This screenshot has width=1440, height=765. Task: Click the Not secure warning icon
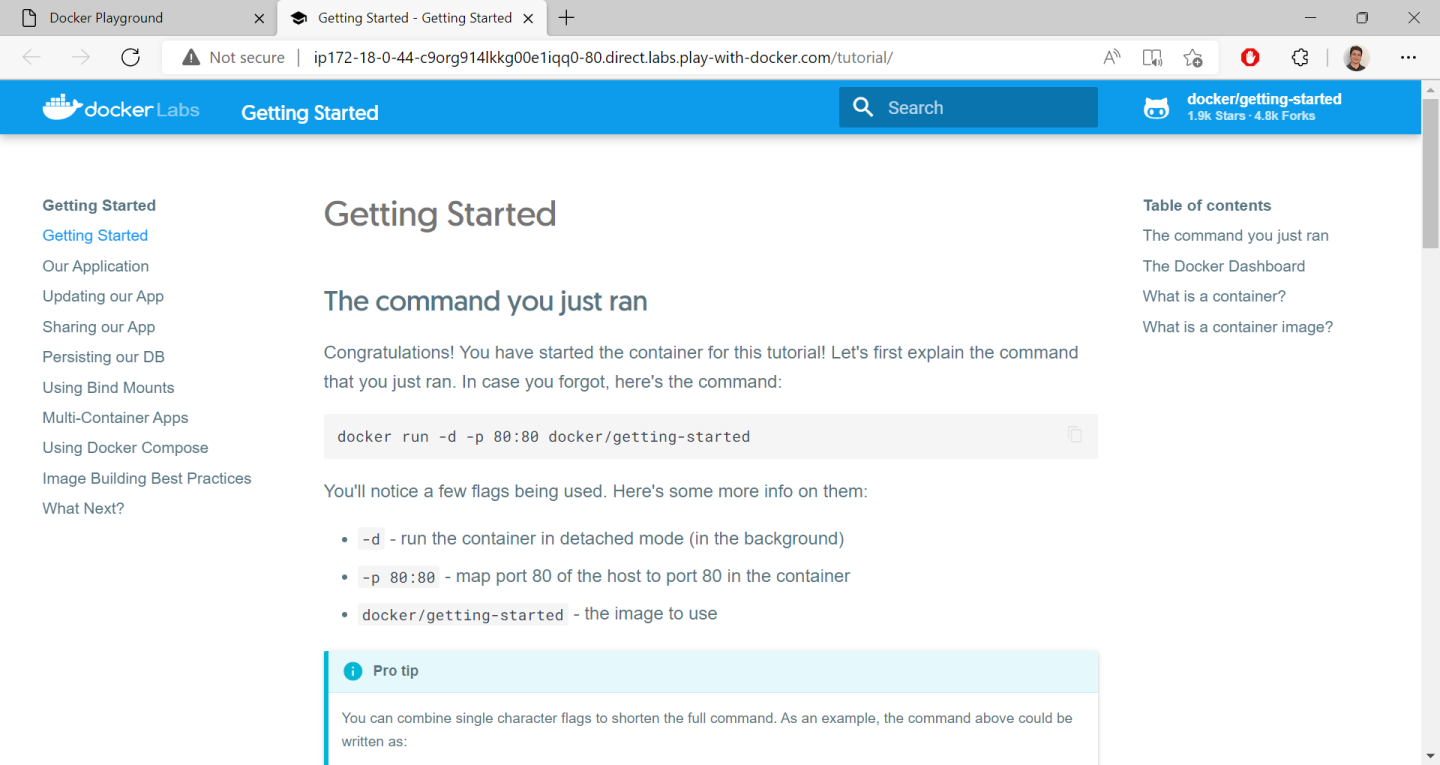pos(191,58)
